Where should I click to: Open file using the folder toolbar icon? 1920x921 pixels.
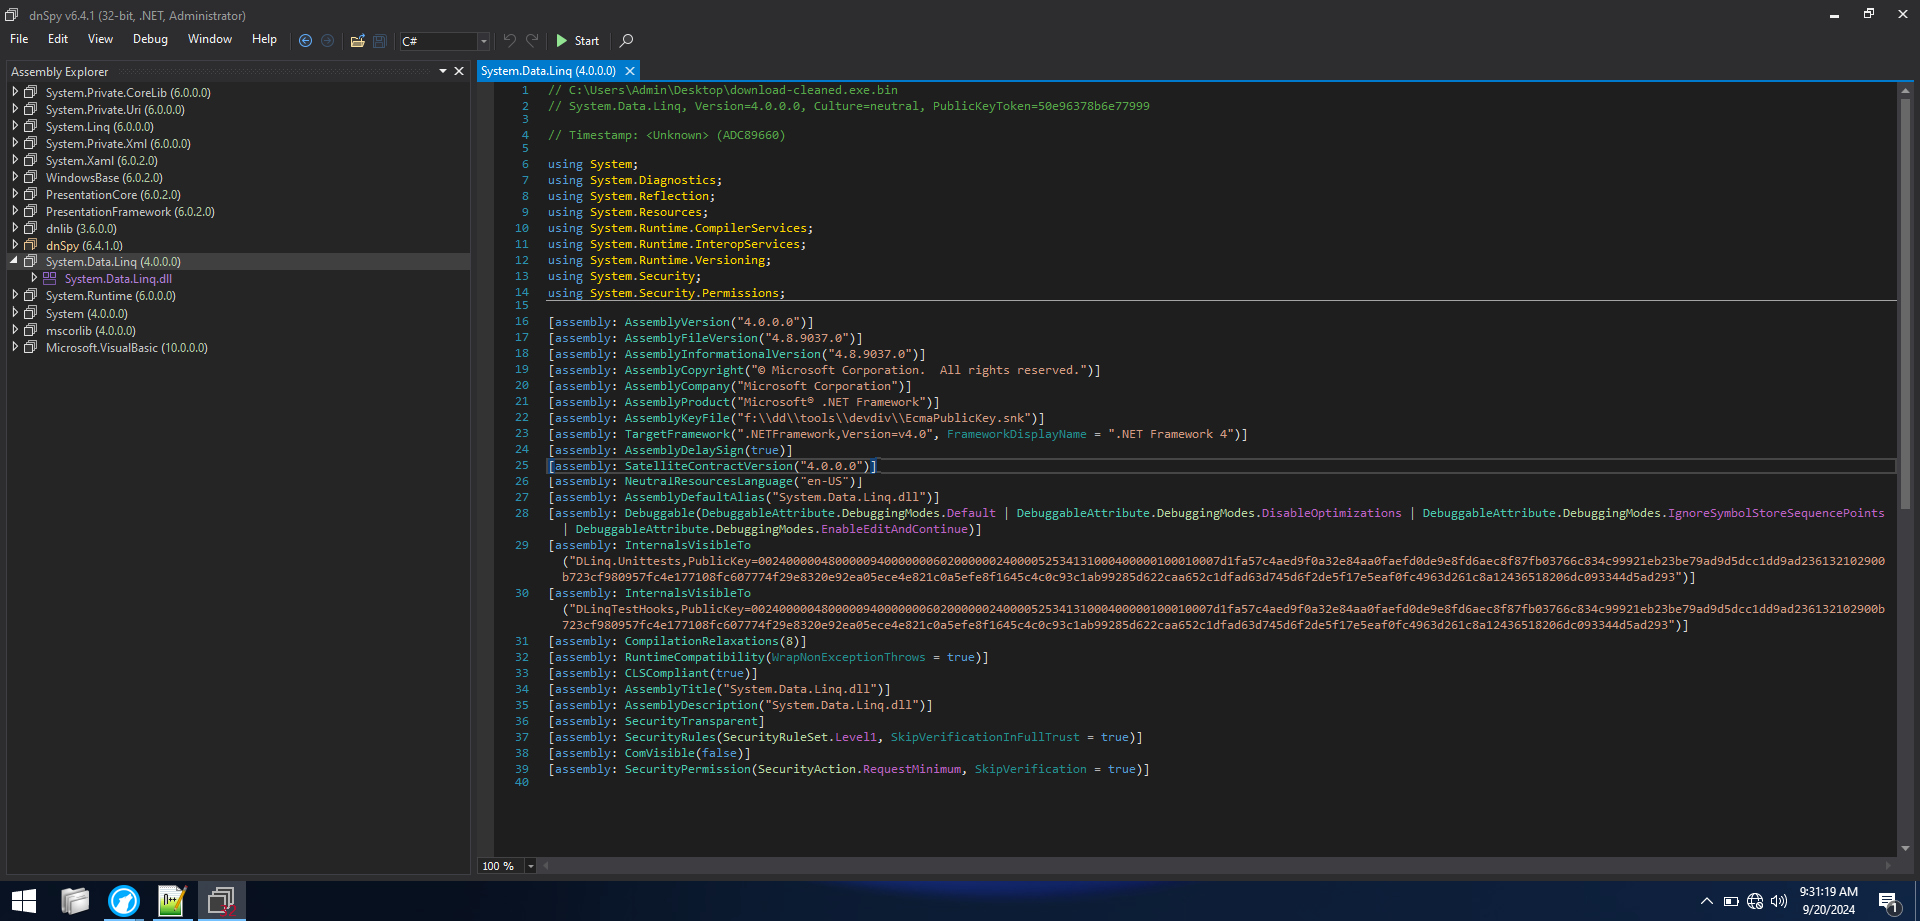[x=357, y=41]
